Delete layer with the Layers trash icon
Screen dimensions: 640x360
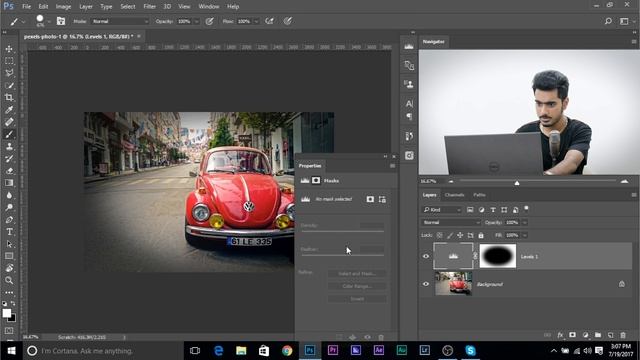coord(623,335)
